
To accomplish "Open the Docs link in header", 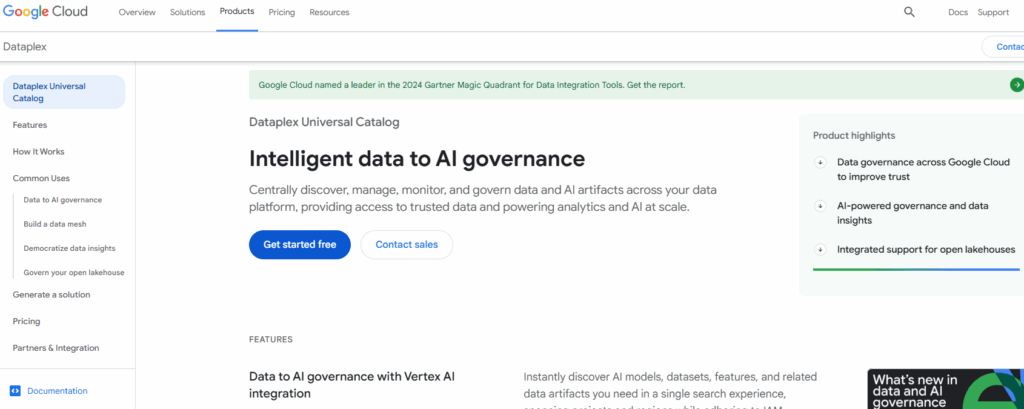I will pos(958,12).
